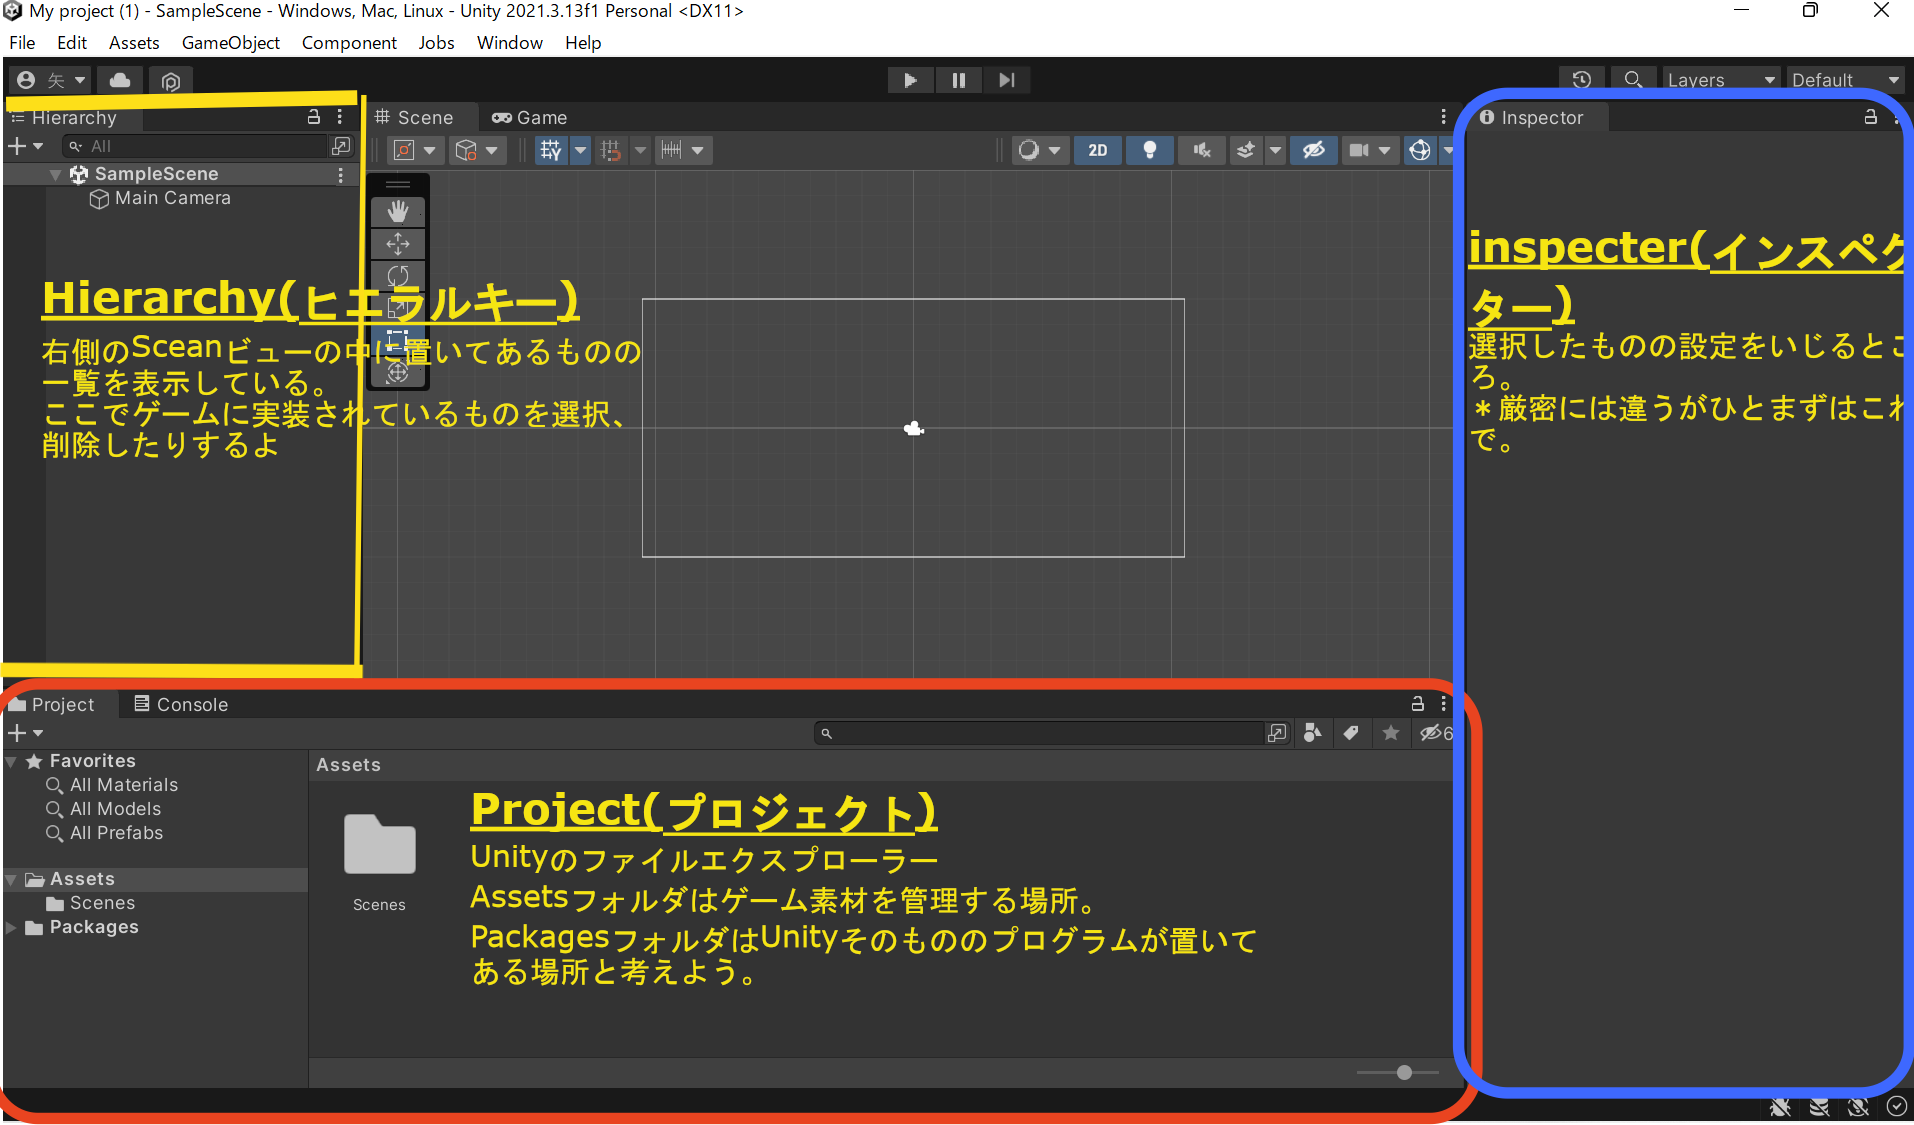Image resolution: width=1914 pixels, height=1125 pixels.
Task: Open the Window menu
Action: coord(509,43)
